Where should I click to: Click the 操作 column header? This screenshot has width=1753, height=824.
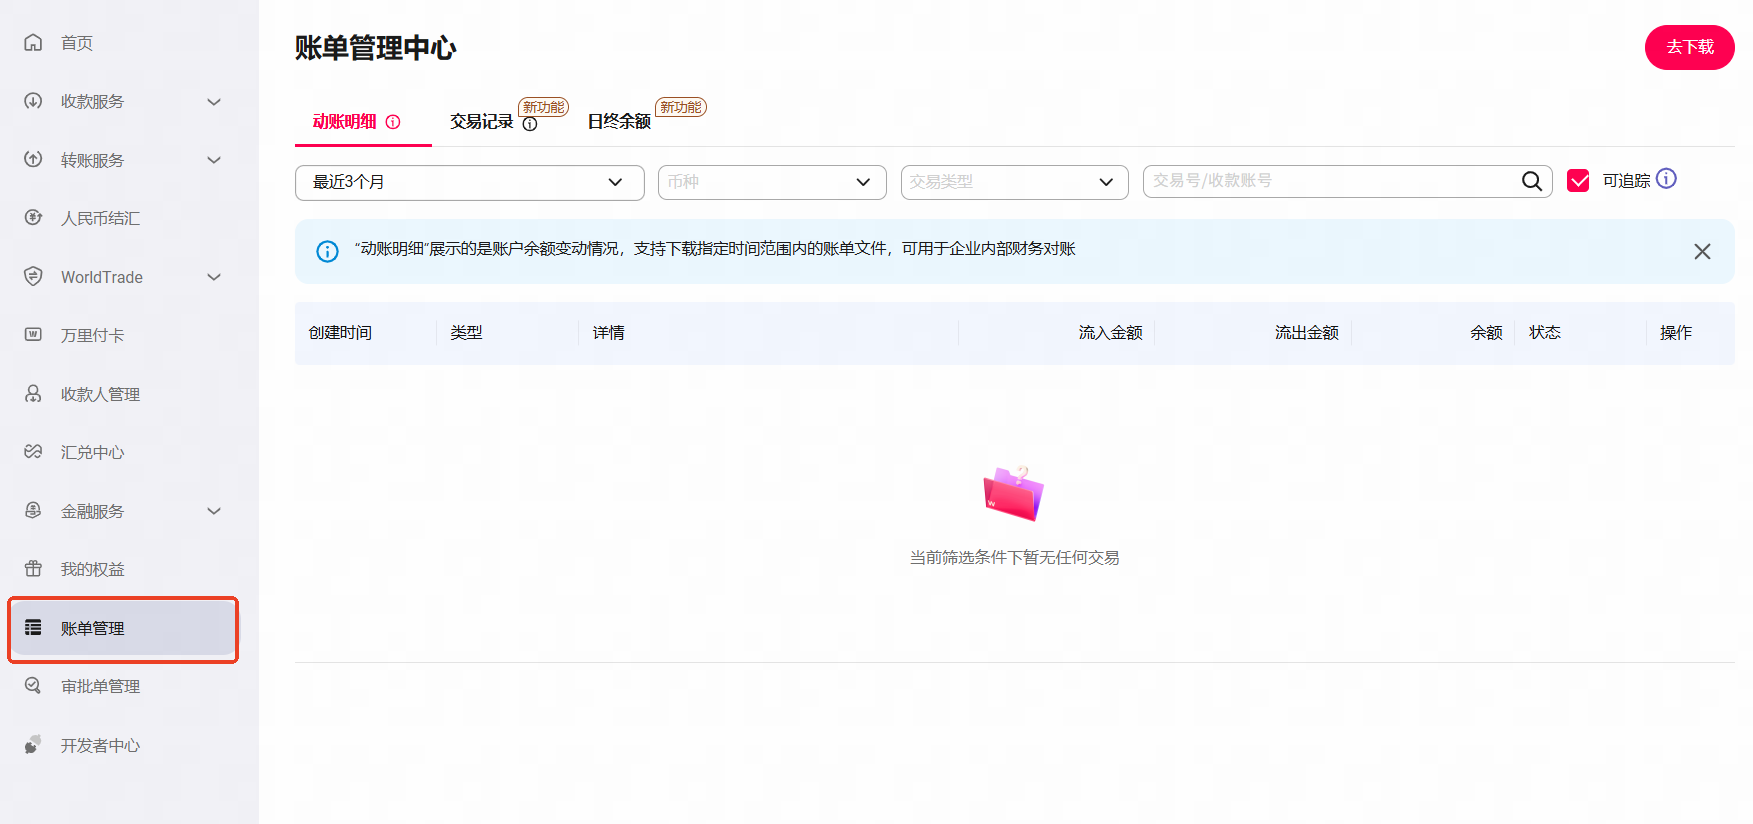(1676, 333)
